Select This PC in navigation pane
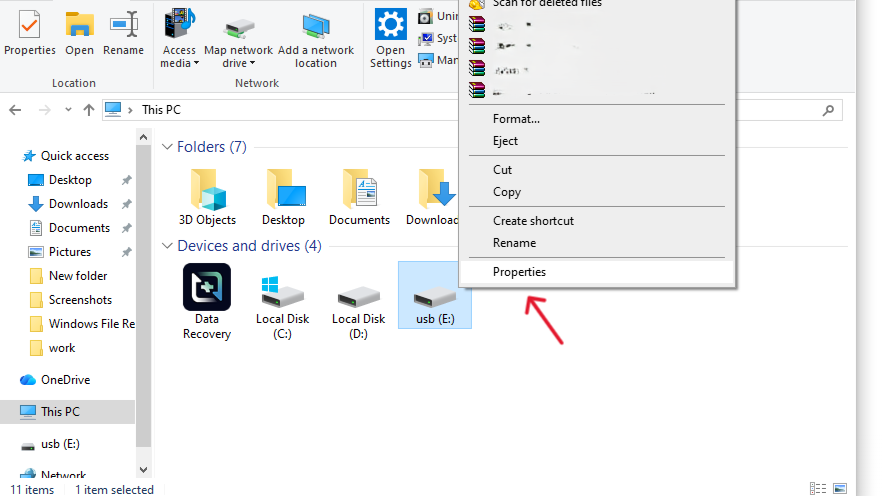 [68, 412]
